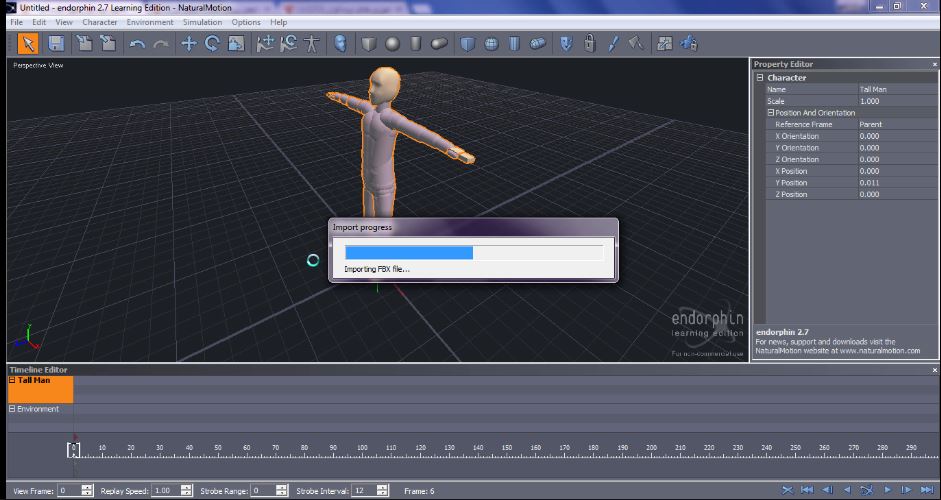
Task: Edit the Name field value Tall Man
Action: 896,89
